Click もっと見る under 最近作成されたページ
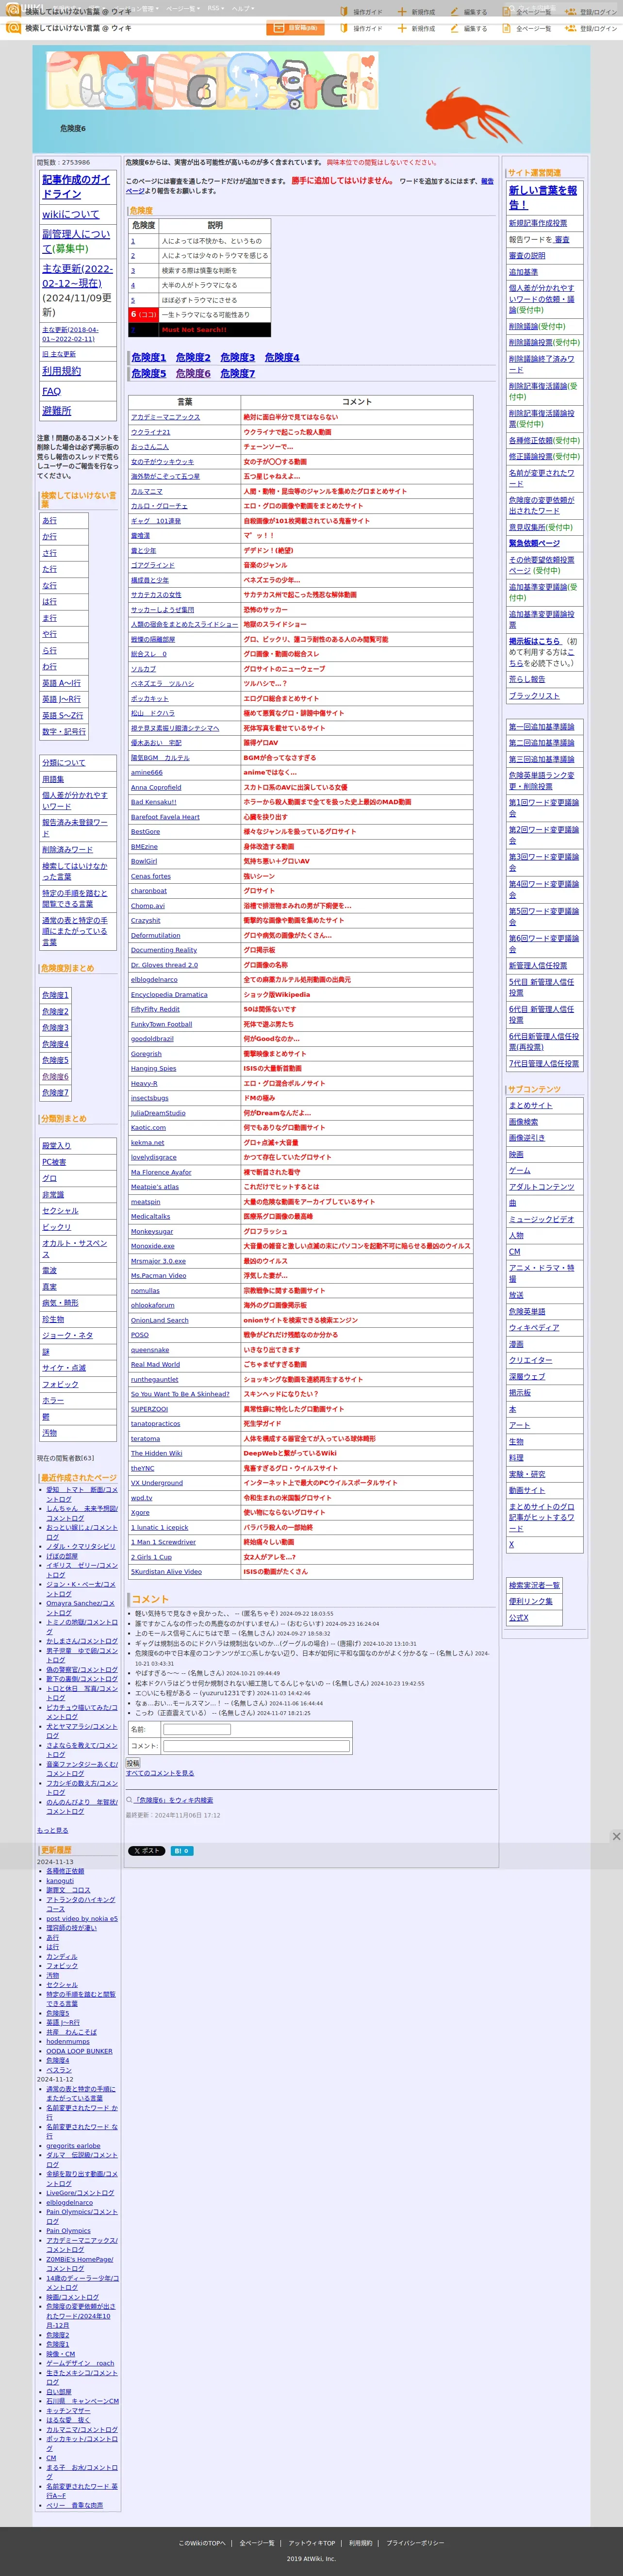The width and height of the screenshot is (623, 2576). pos(53,1830)
